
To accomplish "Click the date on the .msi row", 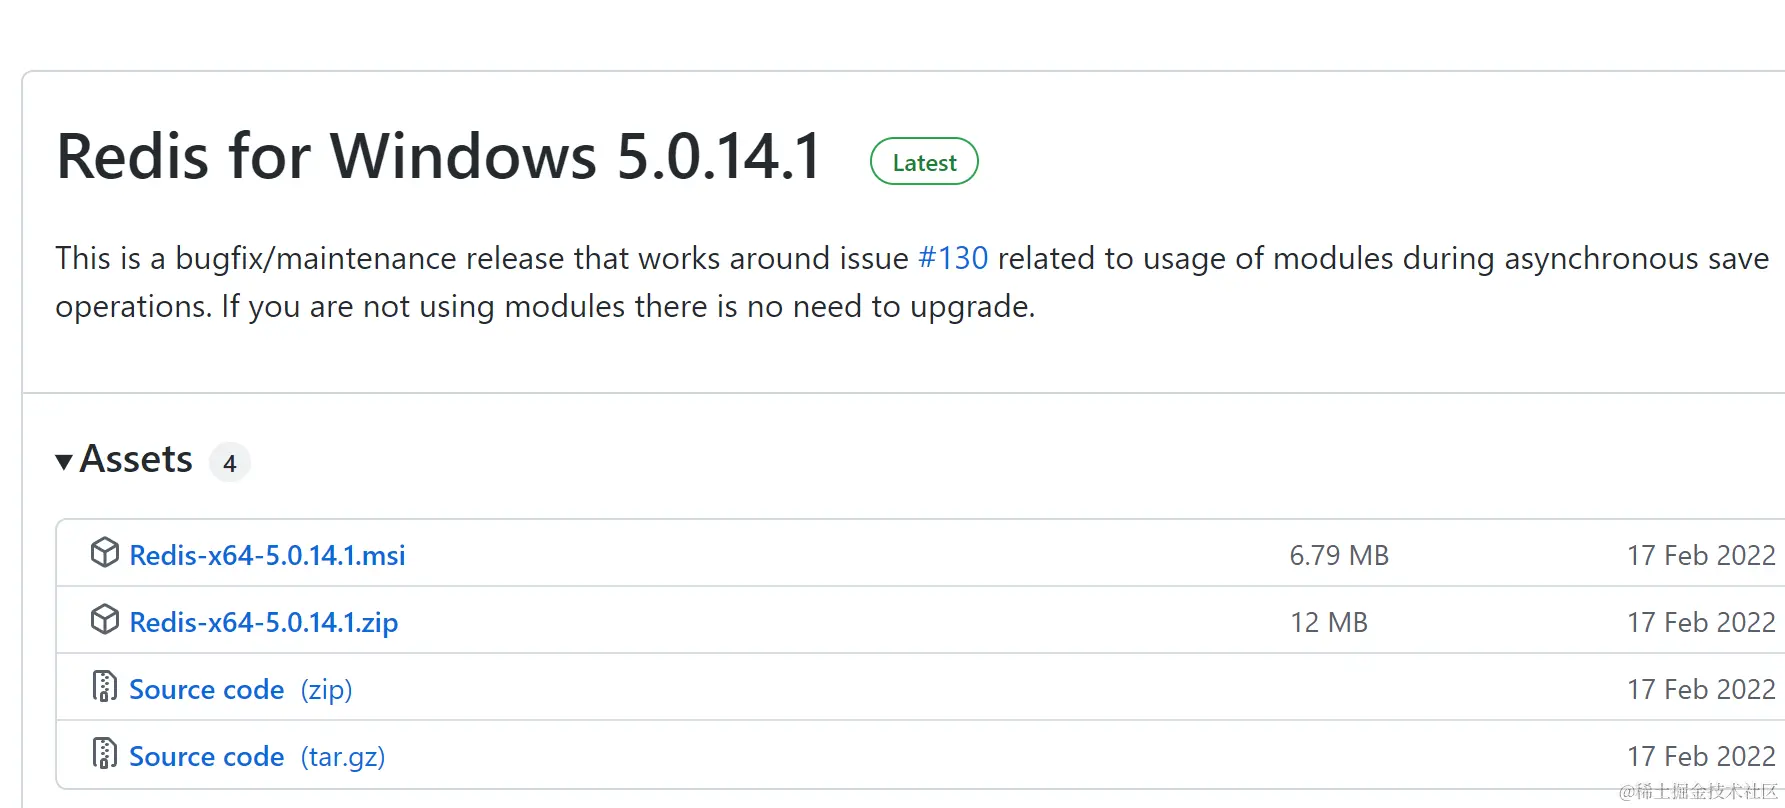I will pyautogui.click(x=1700, y=555).
